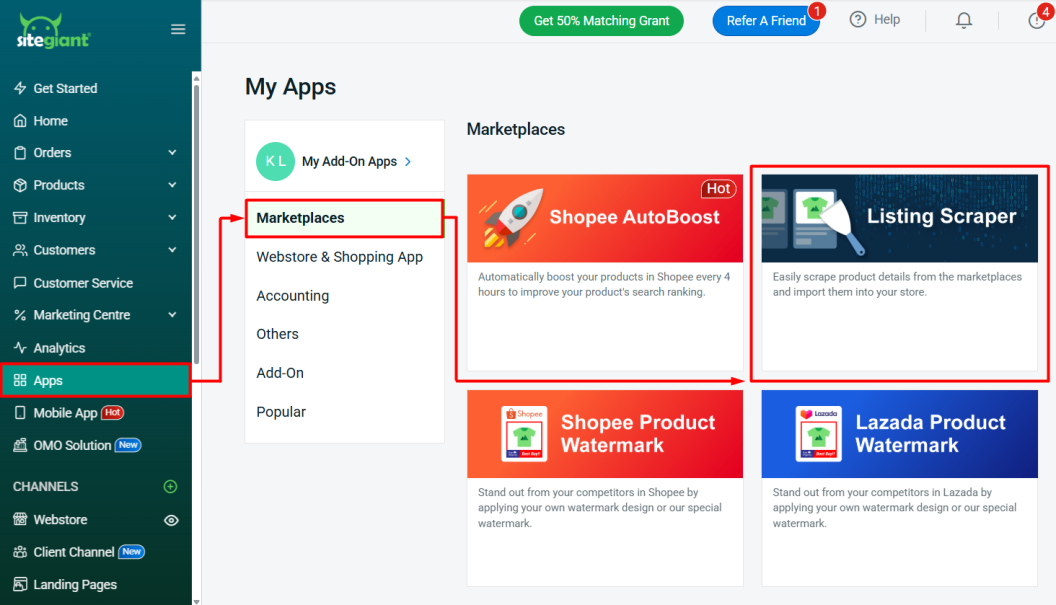Click the Shopee AutoBoost description text
Screen dimensions: 1056x605
click(604, 284)
